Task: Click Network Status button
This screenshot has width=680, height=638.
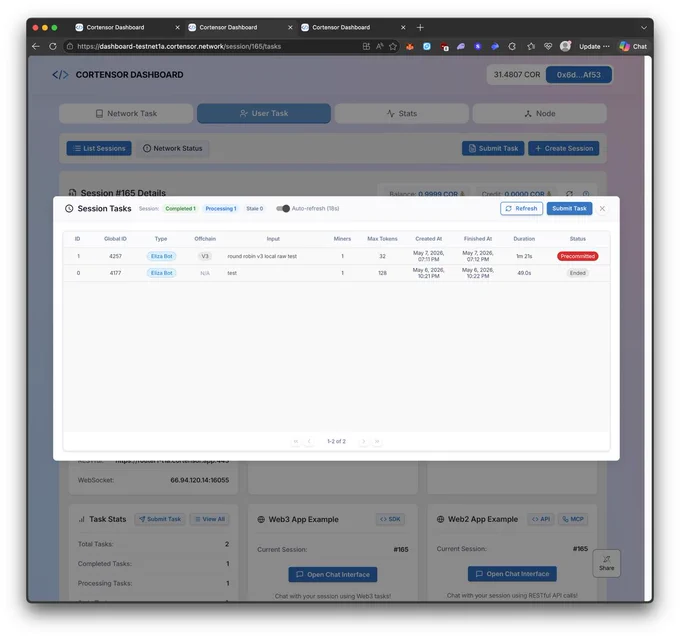Action: click(173, 148)
